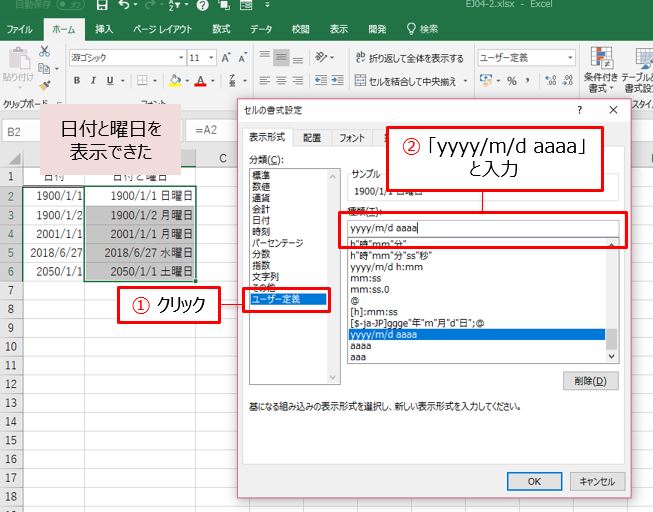Click the Decrease Decimal icon

pos(568,80)
